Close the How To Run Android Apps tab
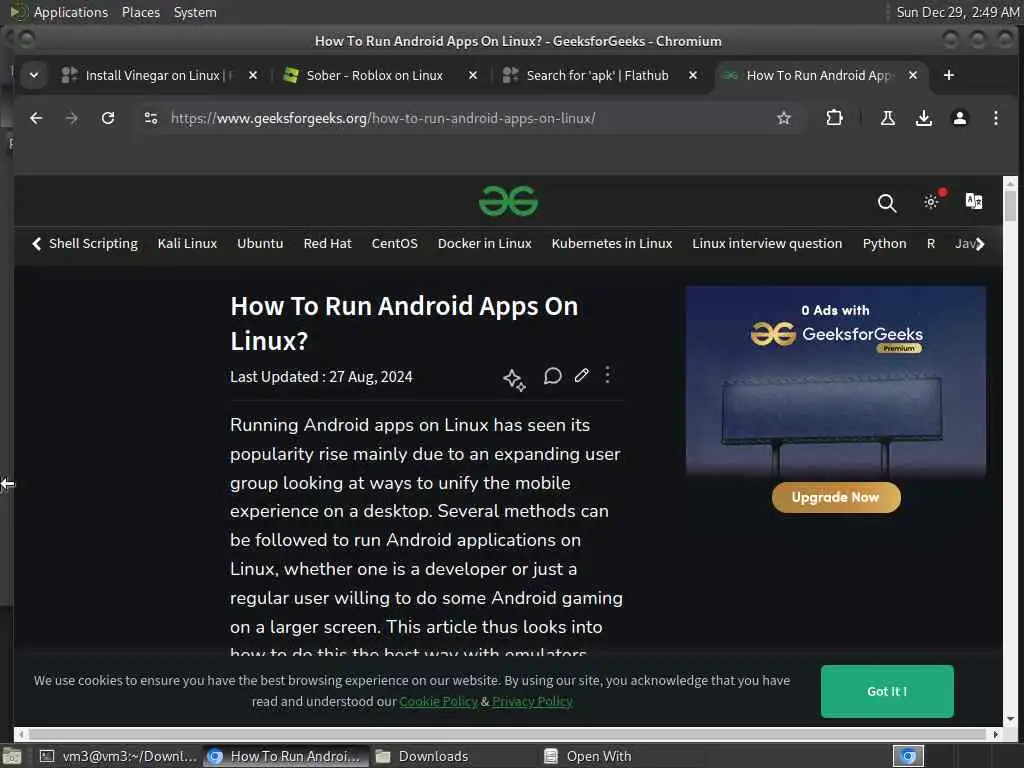The height and width of the screenshot is (768, 1024). [913, 75]
